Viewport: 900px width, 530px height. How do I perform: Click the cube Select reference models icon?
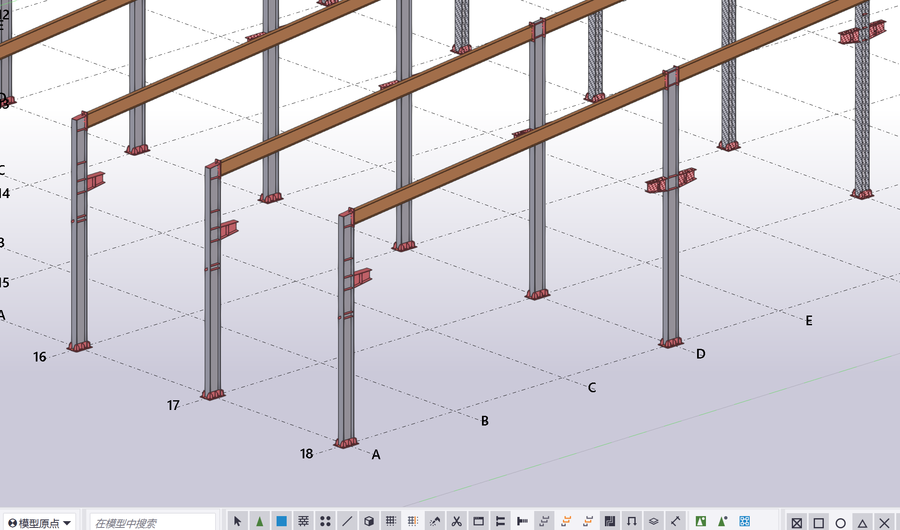click(x=369, y=521)
